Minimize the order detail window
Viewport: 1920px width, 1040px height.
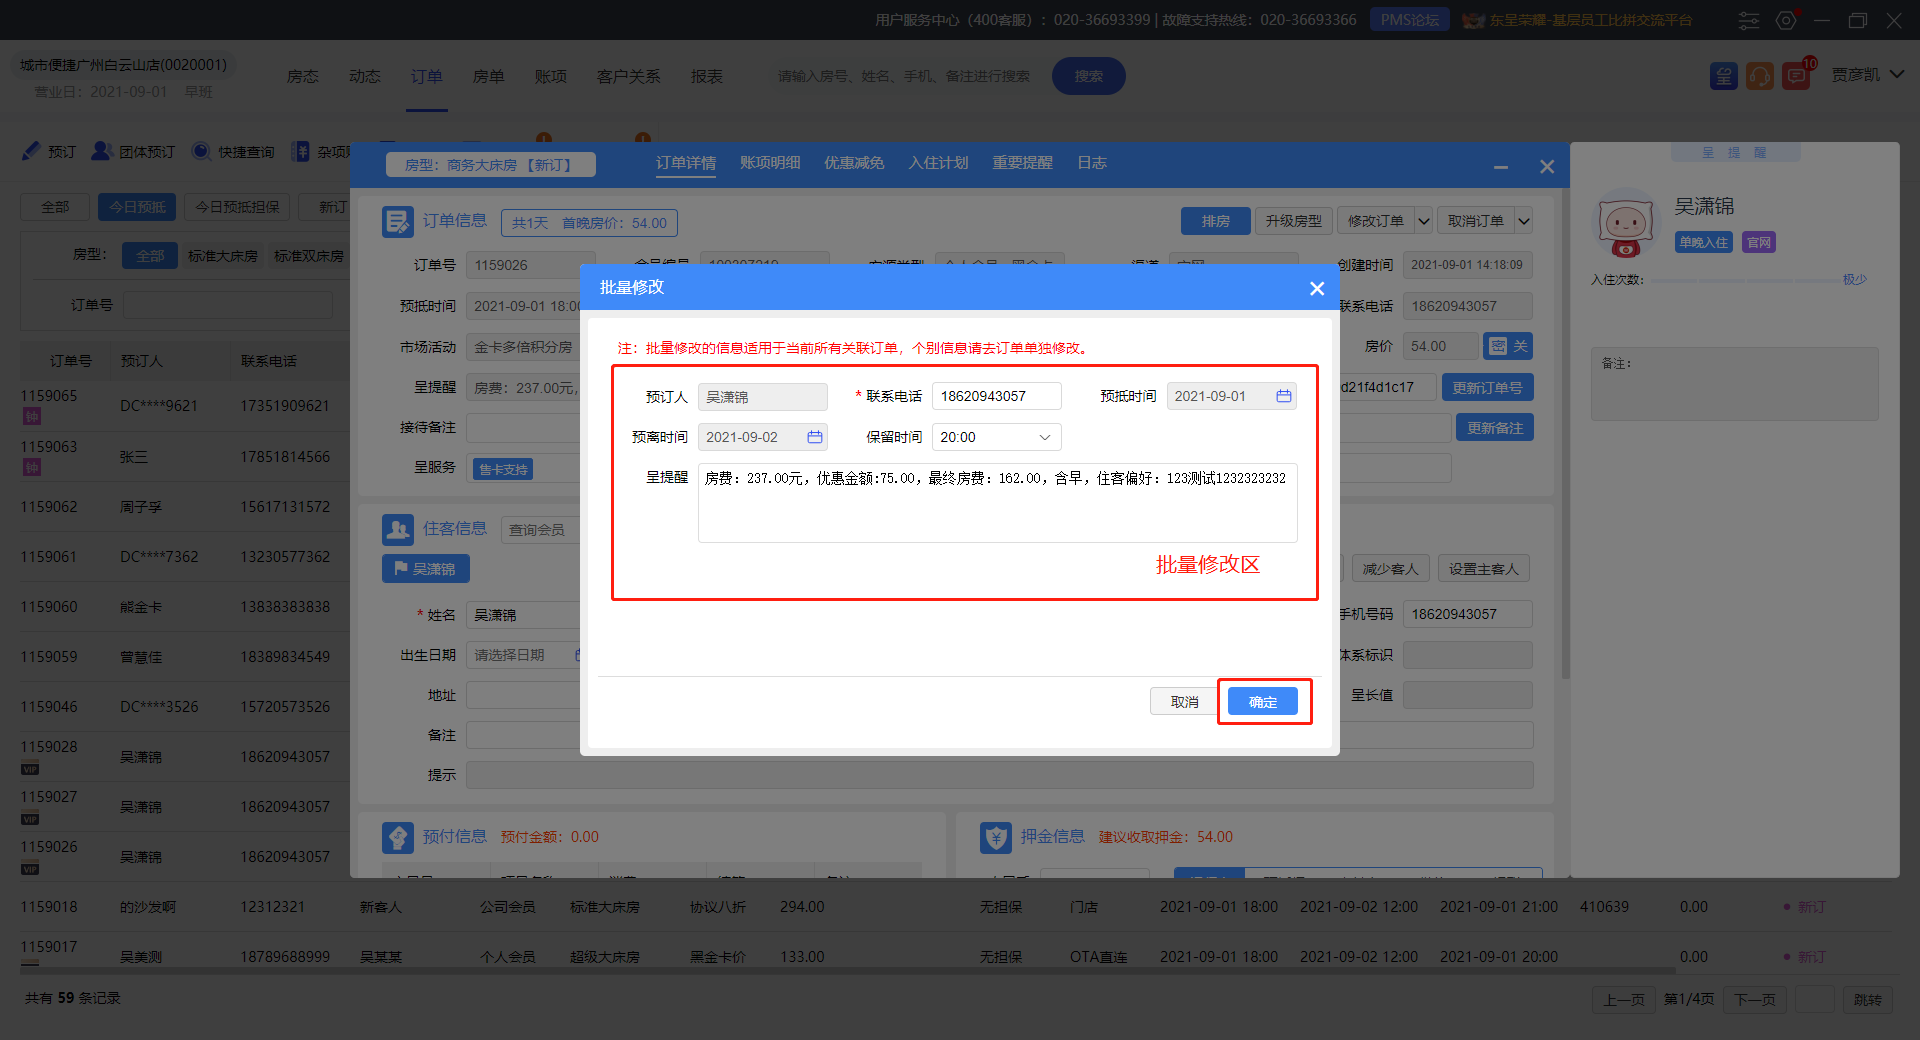pos(1501,167)
